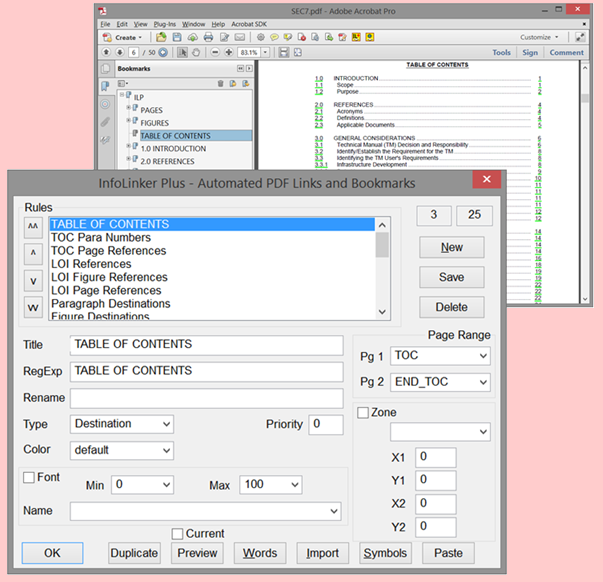Toggle the Current checkbox
Viewport: 603px width, 582px height.
point(177,534)
